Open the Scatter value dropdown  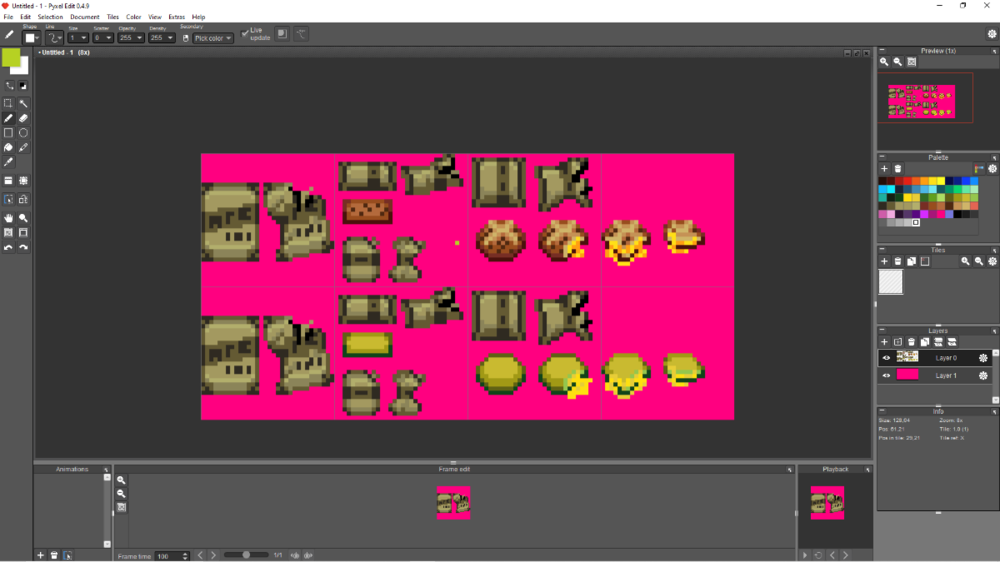(103, 38)
